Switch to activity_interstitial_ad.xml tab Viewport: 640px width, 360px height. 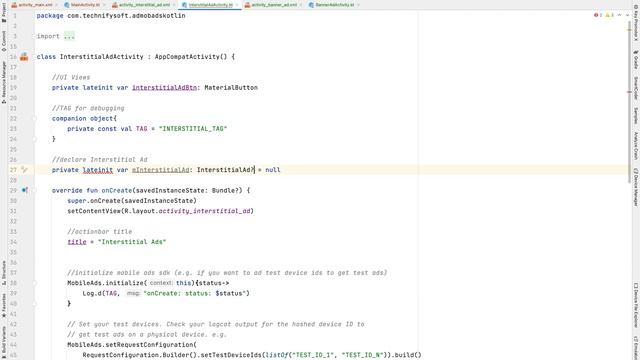coord(144,5)
